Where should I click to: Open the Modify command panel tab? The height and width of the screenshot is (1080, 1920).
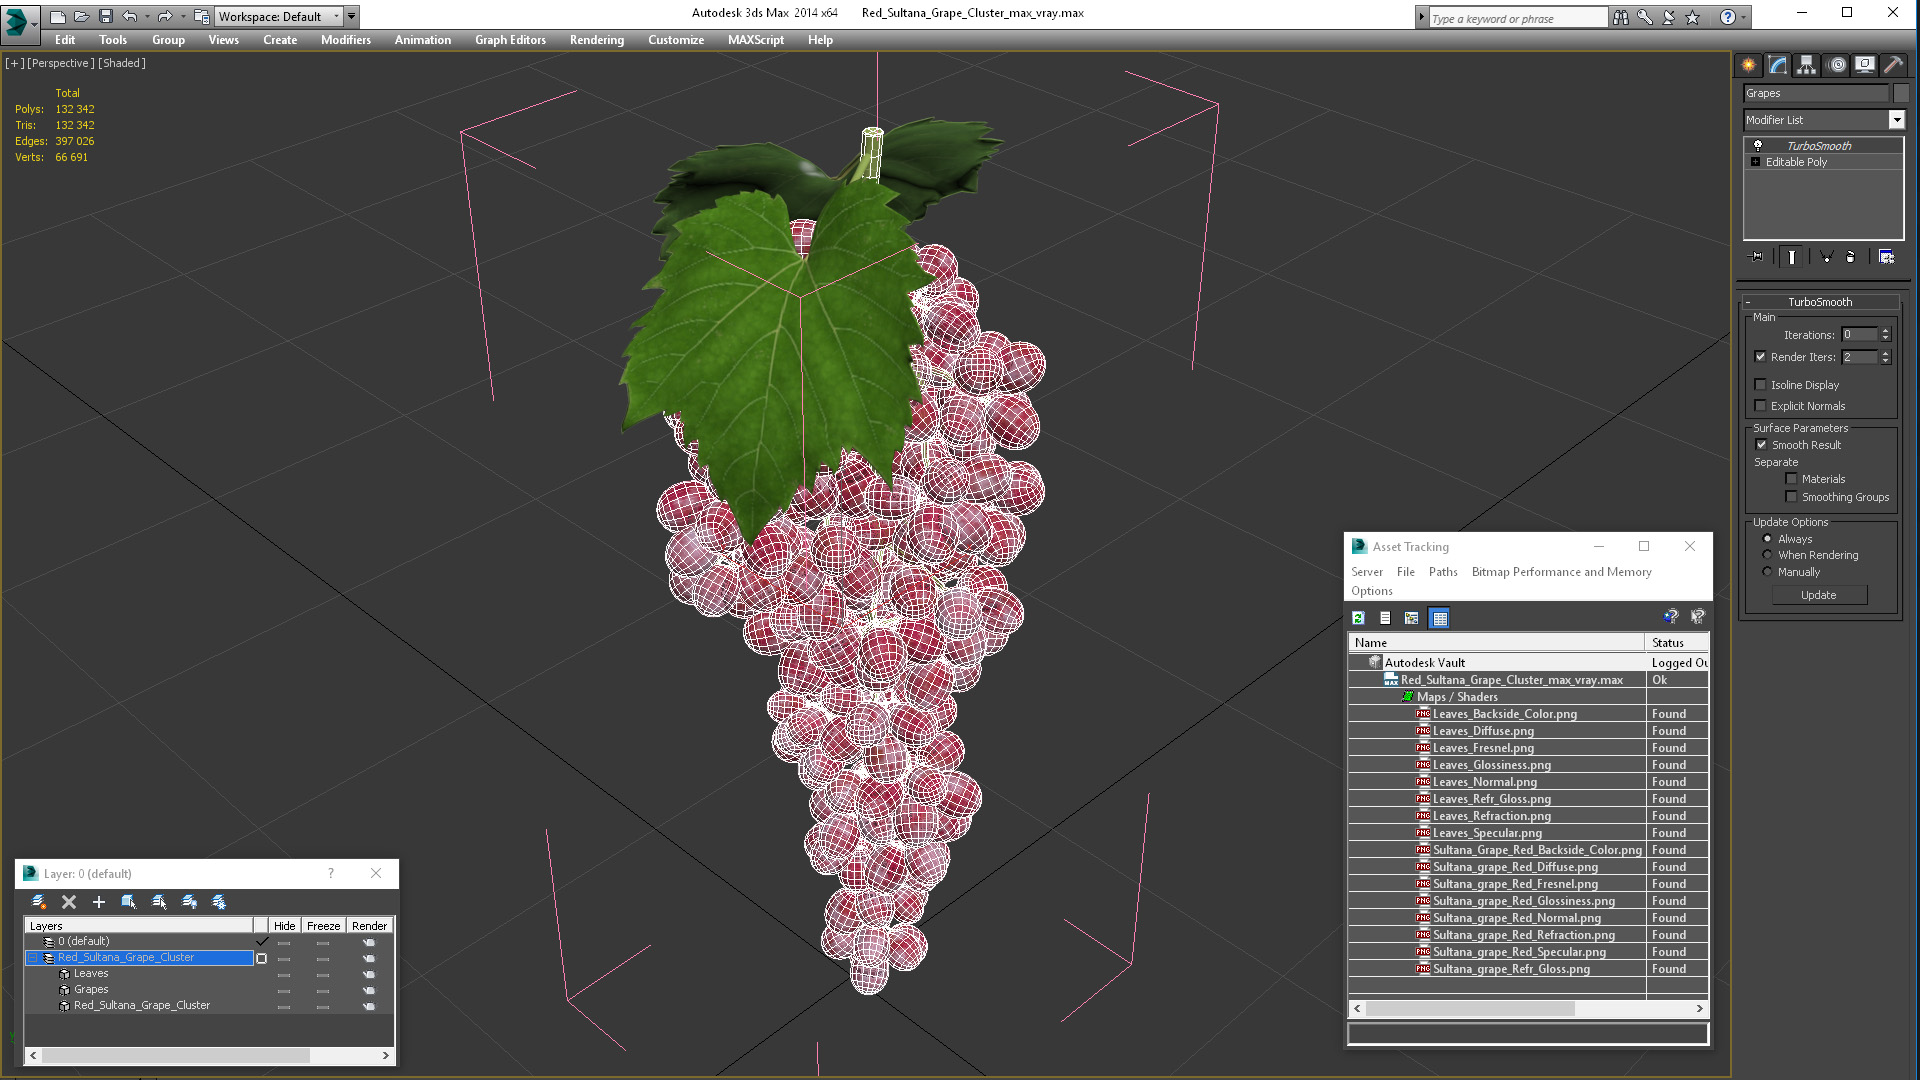coord(1778,65)
